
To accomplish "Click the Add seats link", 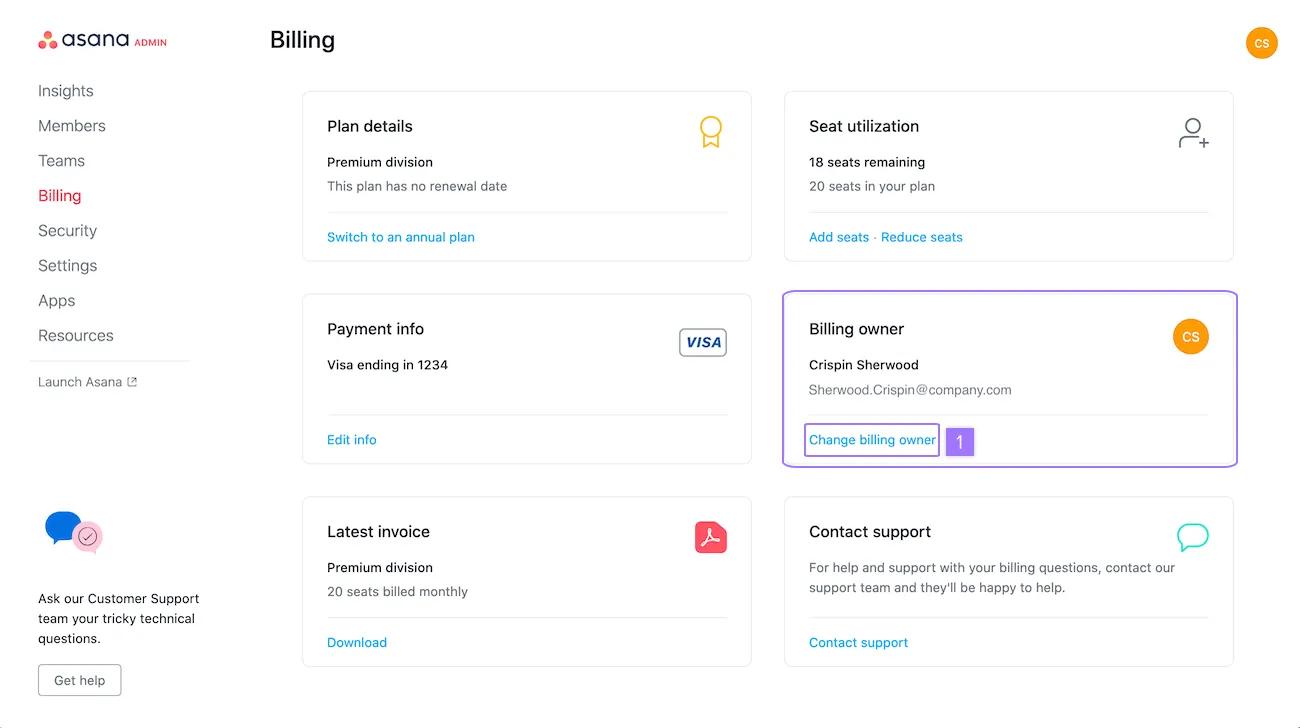I will tap(838, 237).
